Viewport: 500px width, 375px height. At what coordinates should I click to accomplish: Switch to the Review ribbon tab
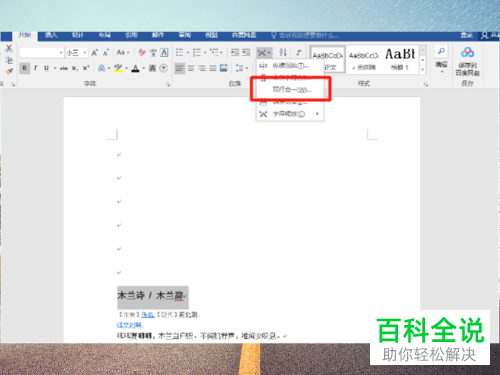(184, 35)
